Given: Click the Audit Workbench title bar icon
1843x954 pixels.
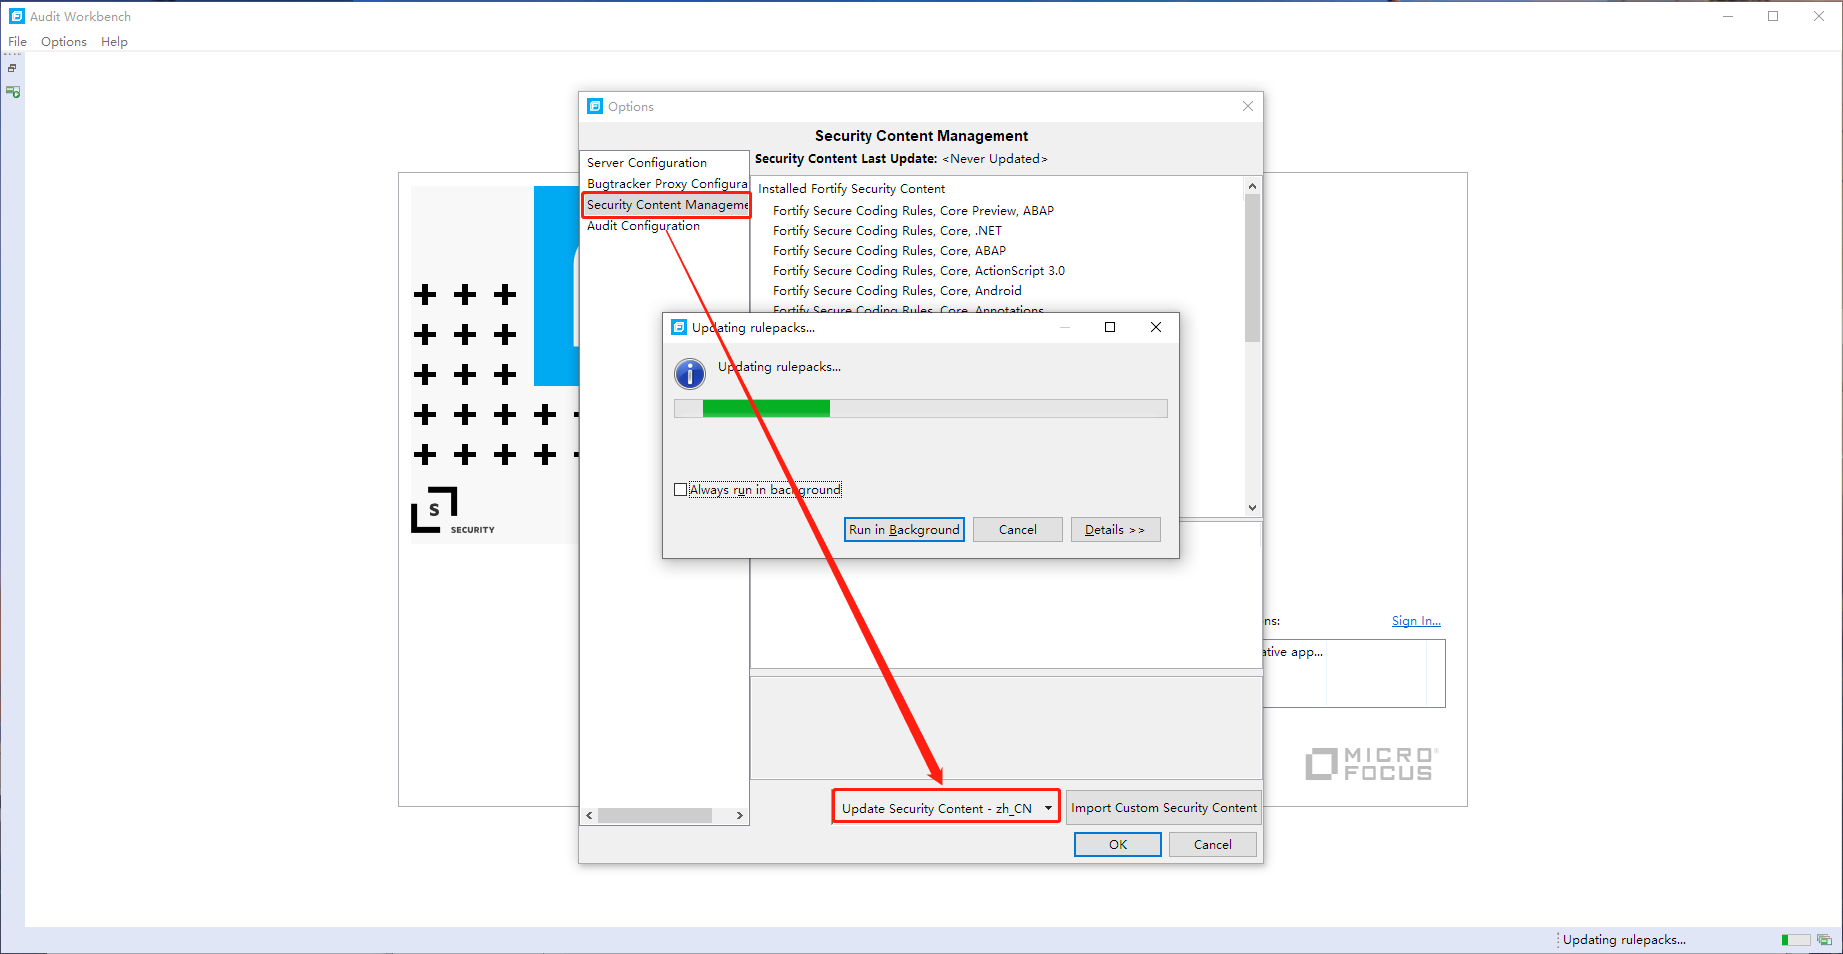Looking at the screenshot, I should pyautogui.click(x=17, y=16).
